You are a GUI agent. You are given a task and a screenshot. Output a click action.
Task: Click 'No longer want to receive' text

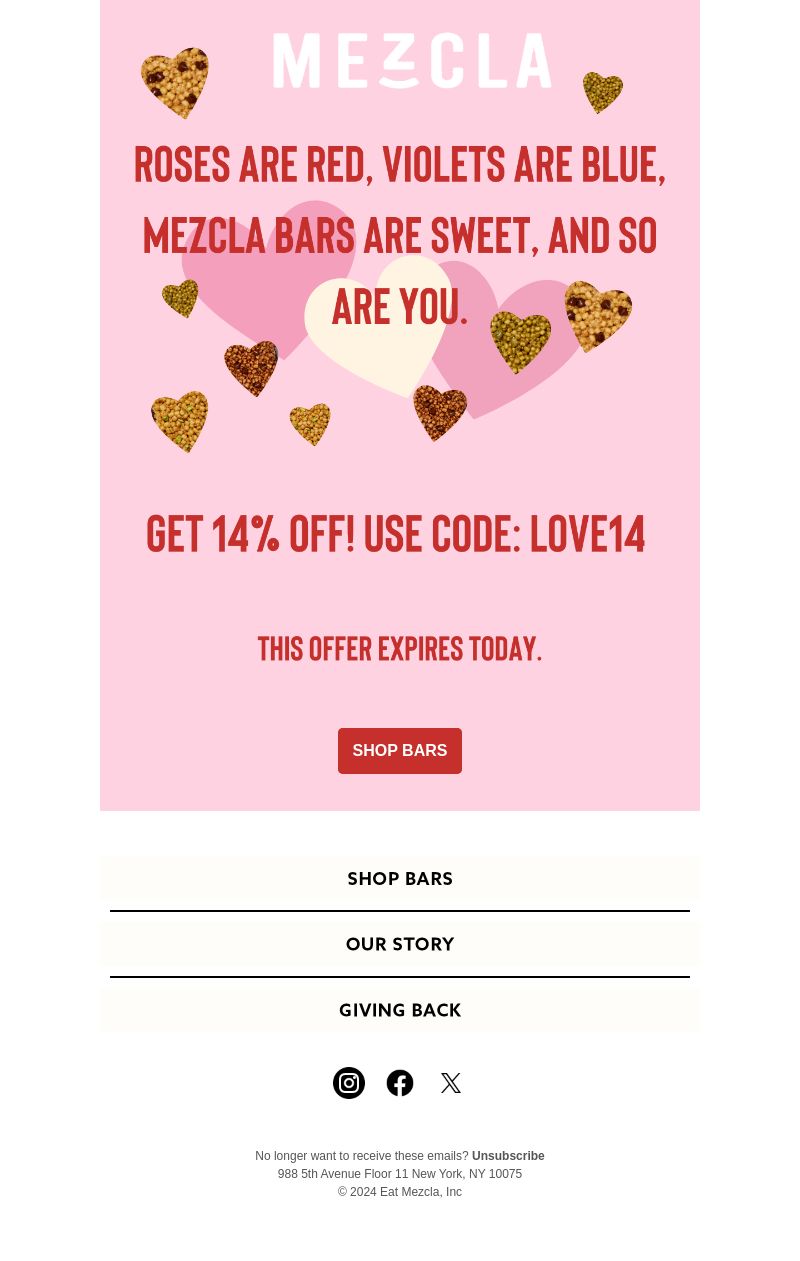click(362, 1156)
